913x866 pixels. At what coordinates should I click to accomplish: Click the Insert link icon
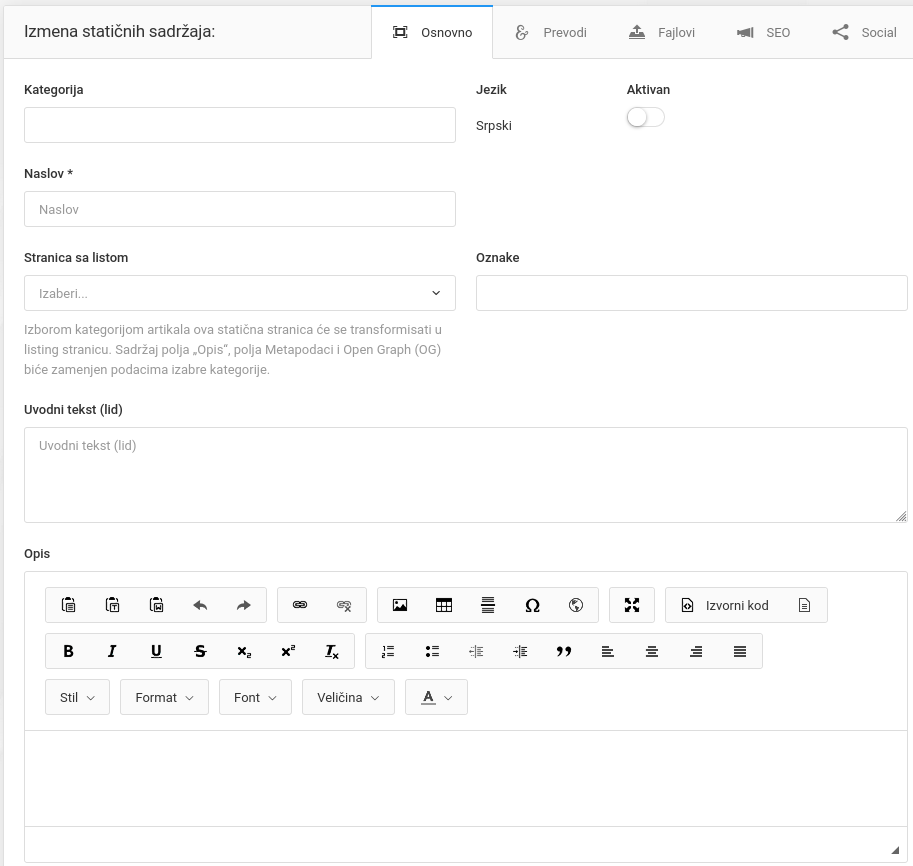tap(300, 605)
